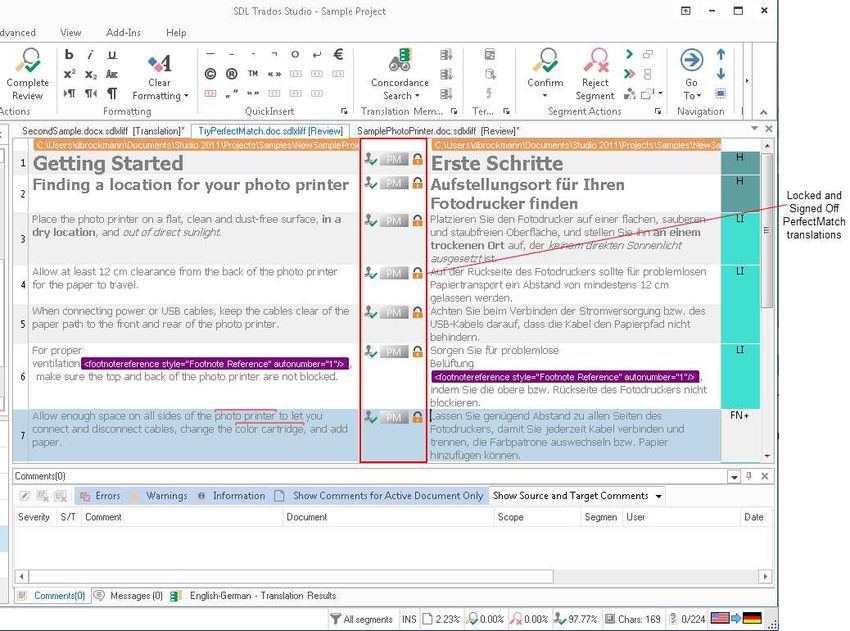The width and height of the screenshot is (850, 631).
Task: Open the Clear Formatting dropdown
Action: [186, 96]
